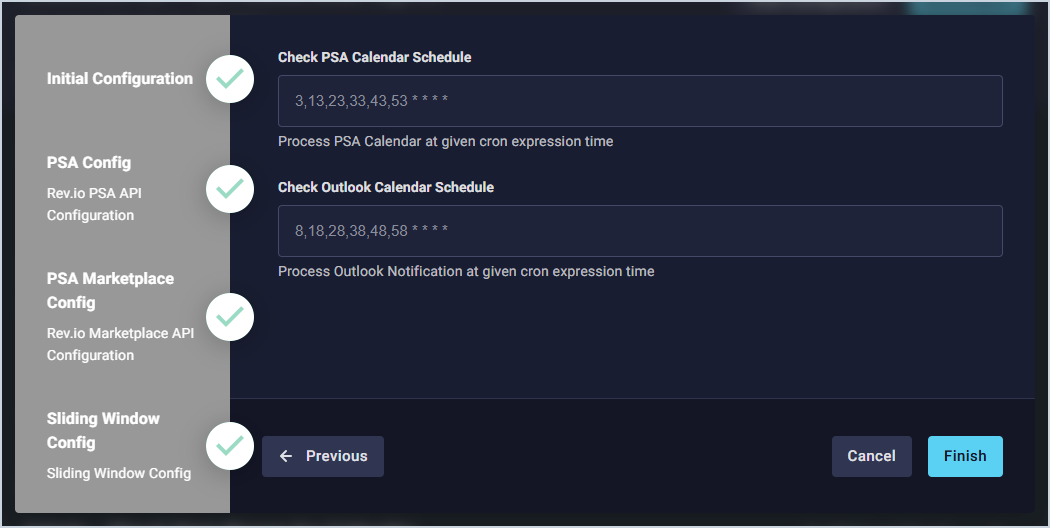Cancel the configuration wizard
The height and width of the screenshot is (528, 1050).
[871, 456]
